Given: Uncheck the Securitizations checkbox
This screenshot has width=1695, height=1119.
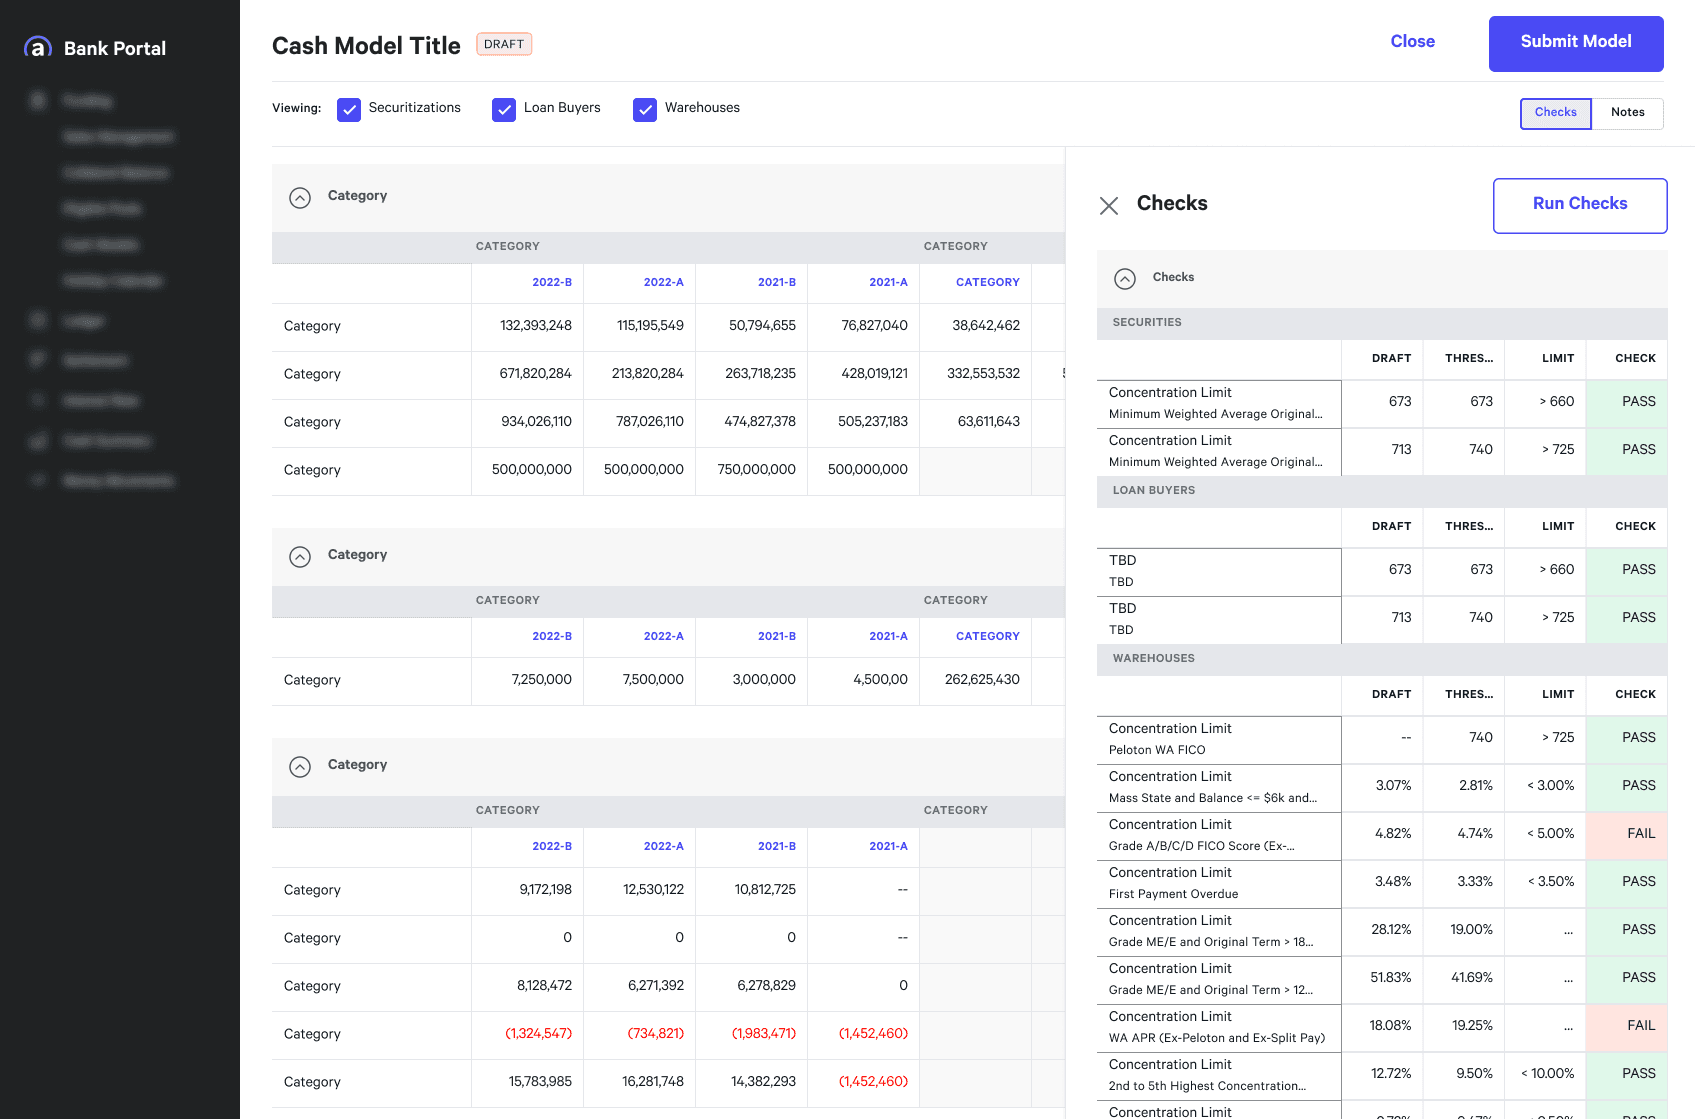Looking at the screenshot, I should pyautogui.click(x=349, y=110).
